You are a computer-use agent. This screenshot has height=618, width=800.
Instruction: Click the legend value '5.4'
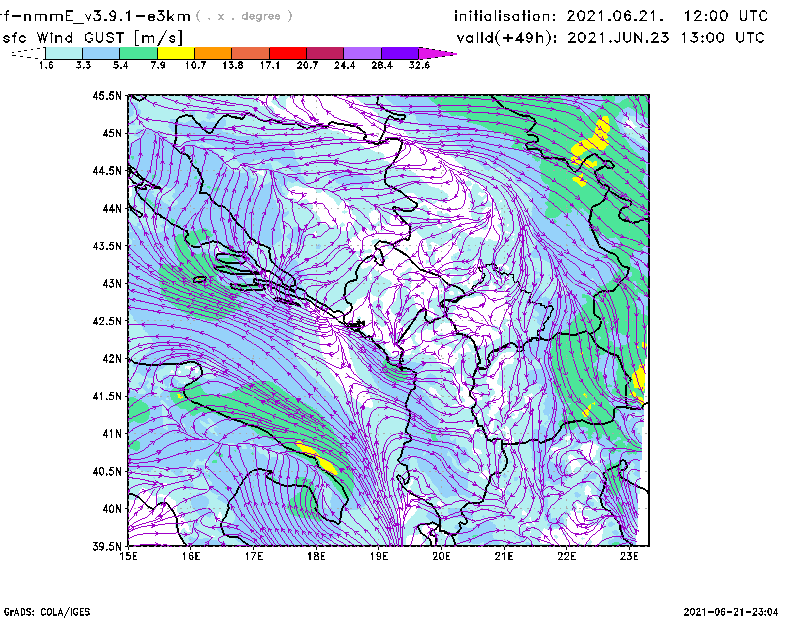click(120, 65)
